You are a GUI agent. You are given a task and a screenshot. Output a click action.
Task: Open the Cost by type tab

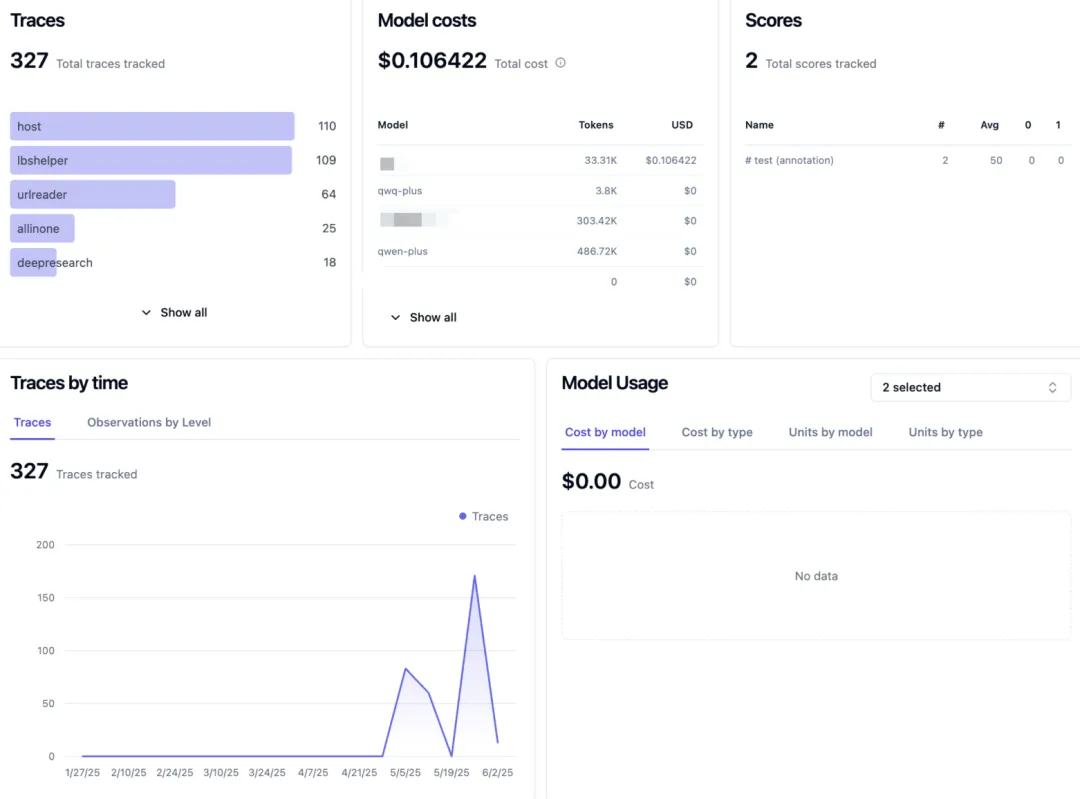point(716,432)
